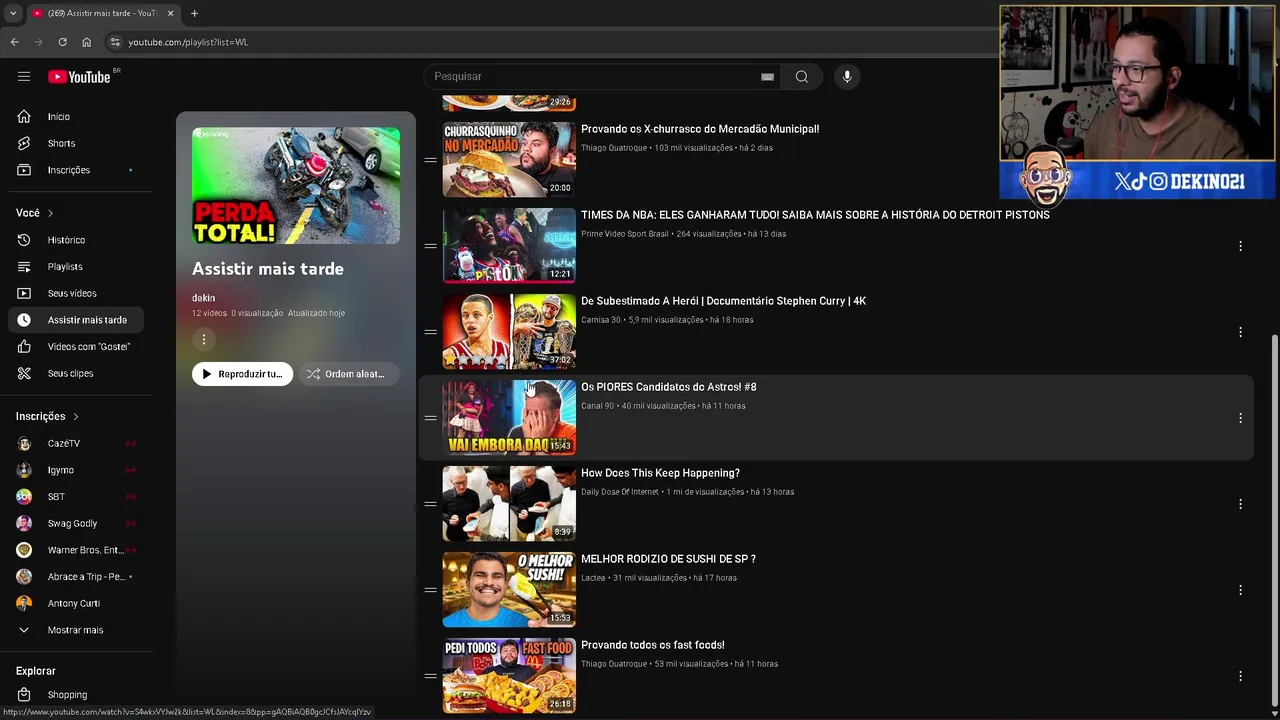This screenshot has width=1280, height=720.
Task: Open options menu for MELHOR RODIZIO DE SUSHI
Action: pyautogui.click(x=1240, y=590)
